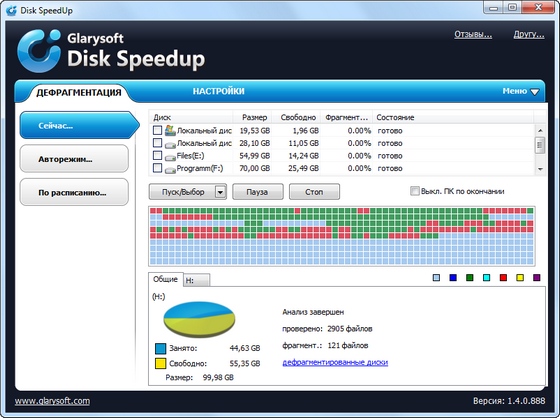Viewport: 560px width, 418px height.
Task: Open the H: drive tab
Action: point(197,280)
